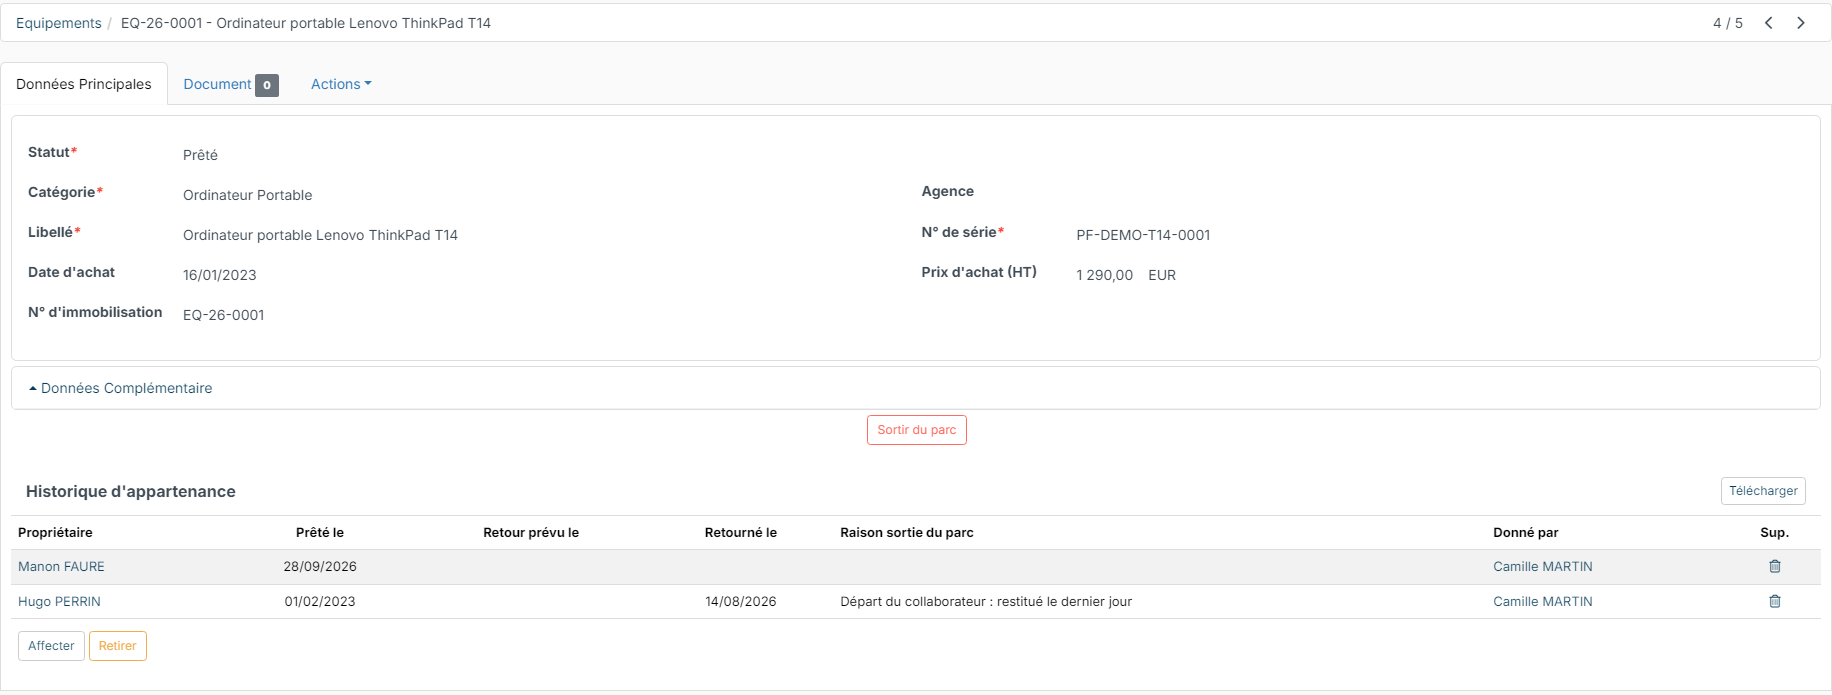This screenshot has height=695, width=1832.
Task: Click the EUR currency text
Action: coord(1161,275)
